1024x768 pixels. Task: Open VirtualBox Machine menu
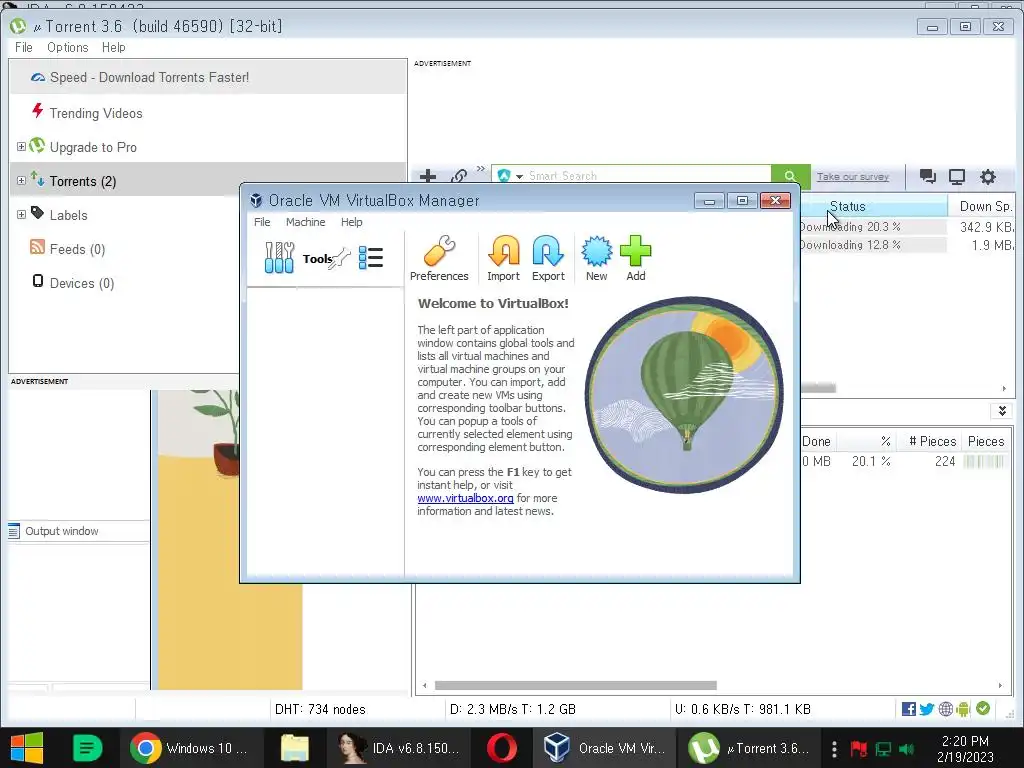[x=305, y=222]
